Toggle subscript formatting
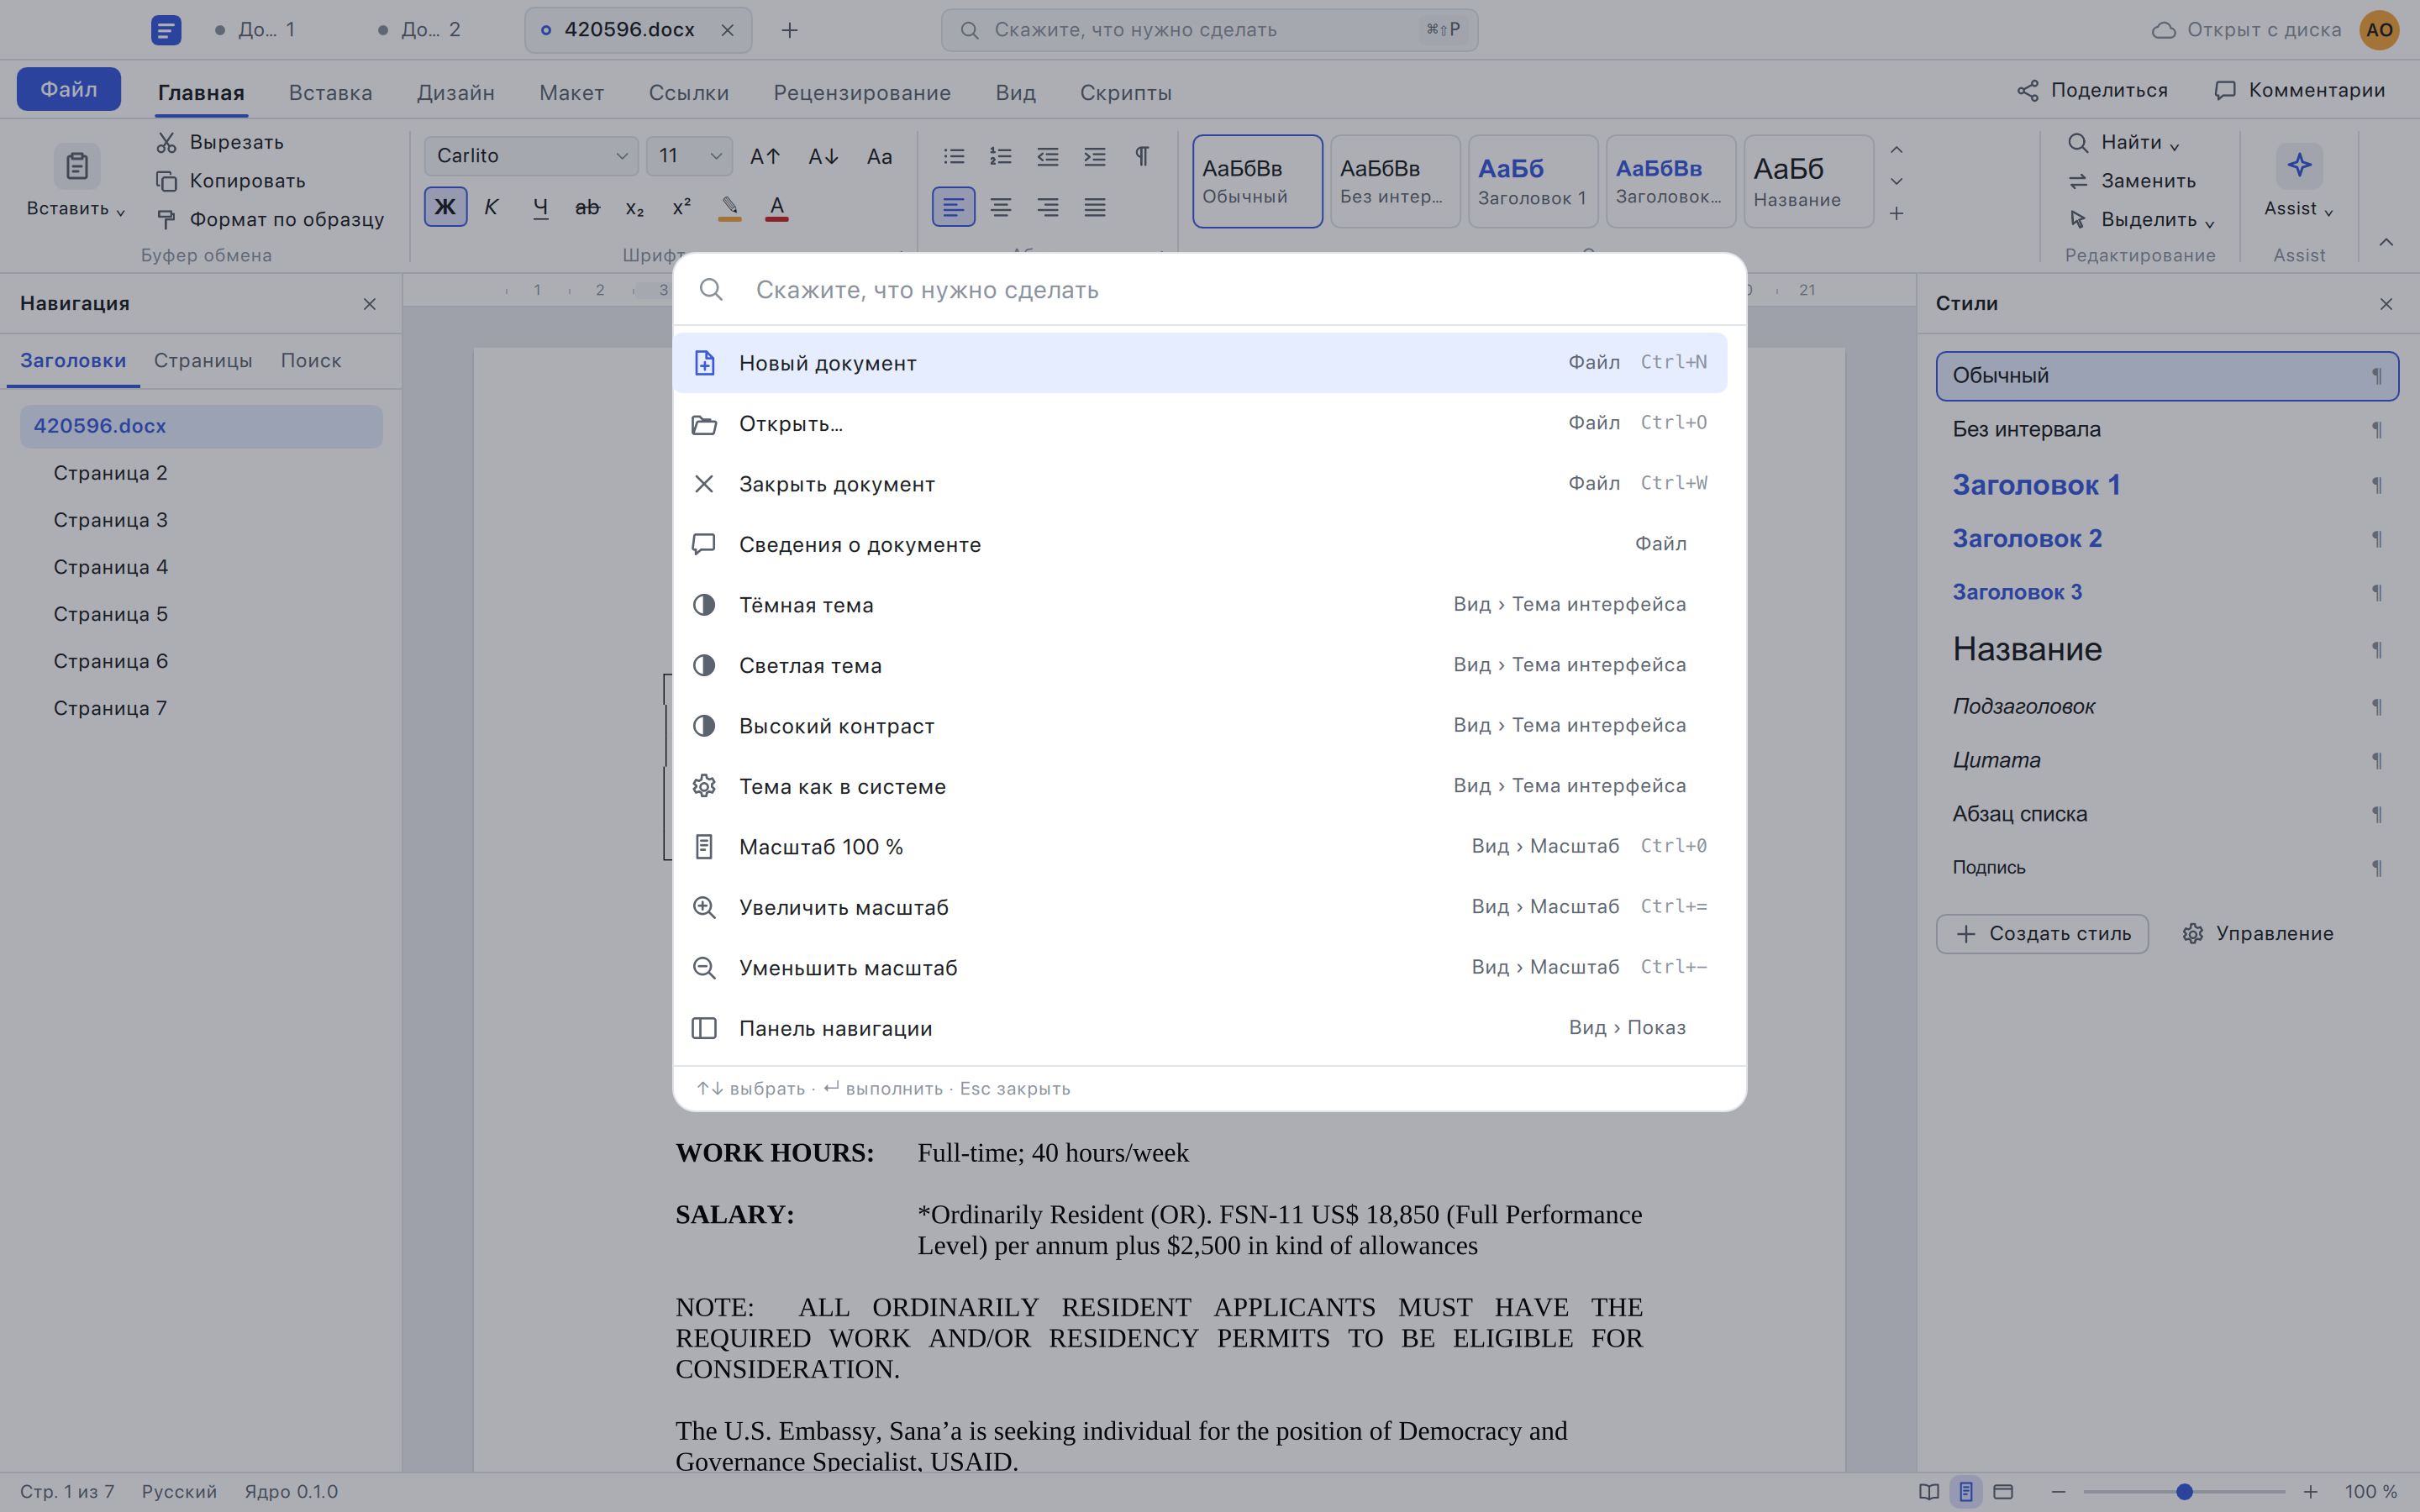The height and width of the screenshot is (1512, 2420). [x=634, y=208]
